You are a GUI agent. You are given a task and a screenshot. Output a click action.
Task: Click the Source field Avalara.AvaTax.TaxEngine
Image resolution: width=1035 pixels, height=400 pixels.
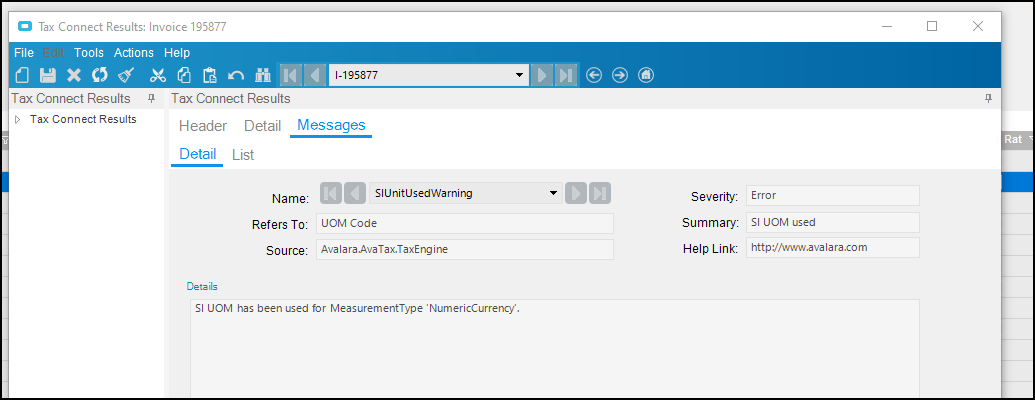465,250
